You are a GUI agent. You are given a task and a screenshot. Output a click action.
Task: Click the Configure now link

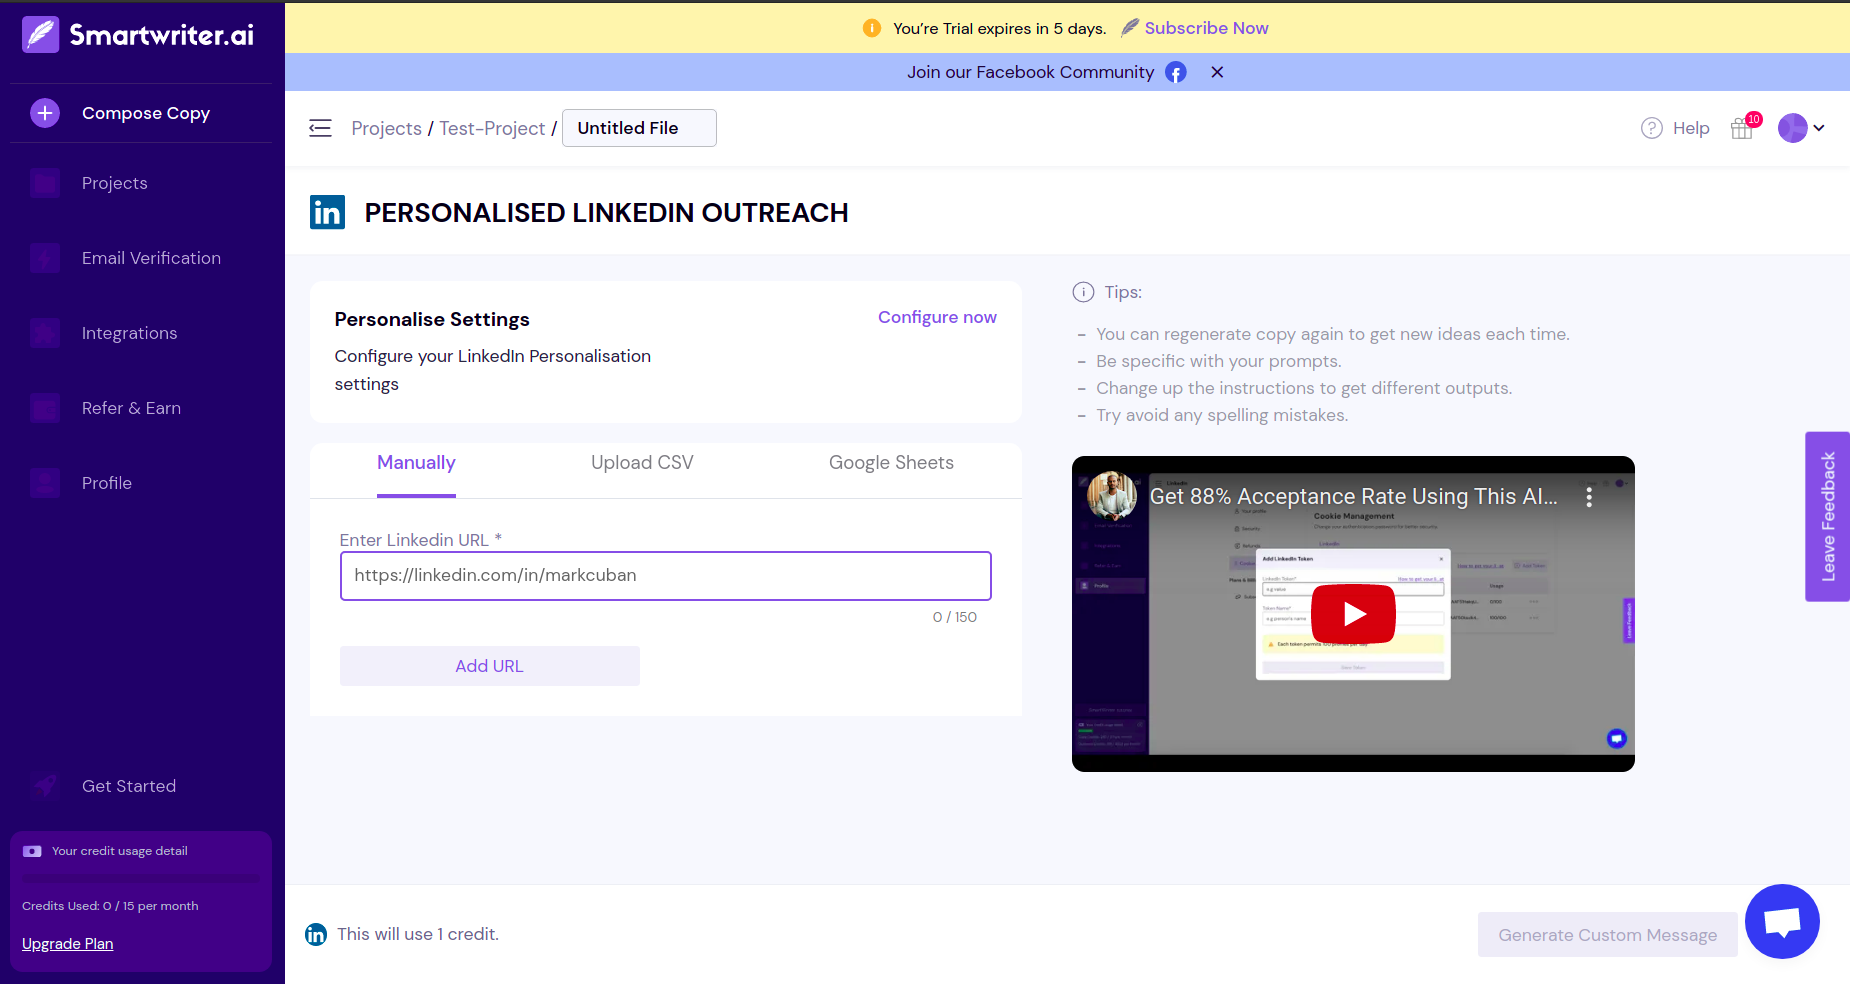(937, 317)
